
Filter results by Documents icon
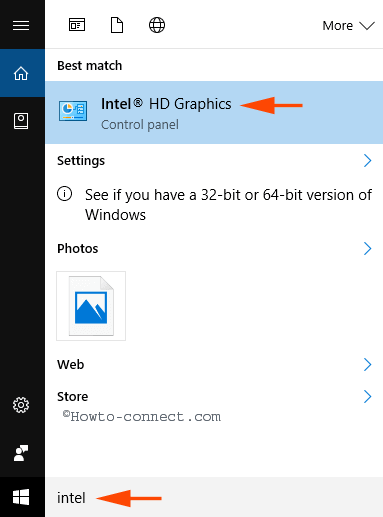pos(117,25)
